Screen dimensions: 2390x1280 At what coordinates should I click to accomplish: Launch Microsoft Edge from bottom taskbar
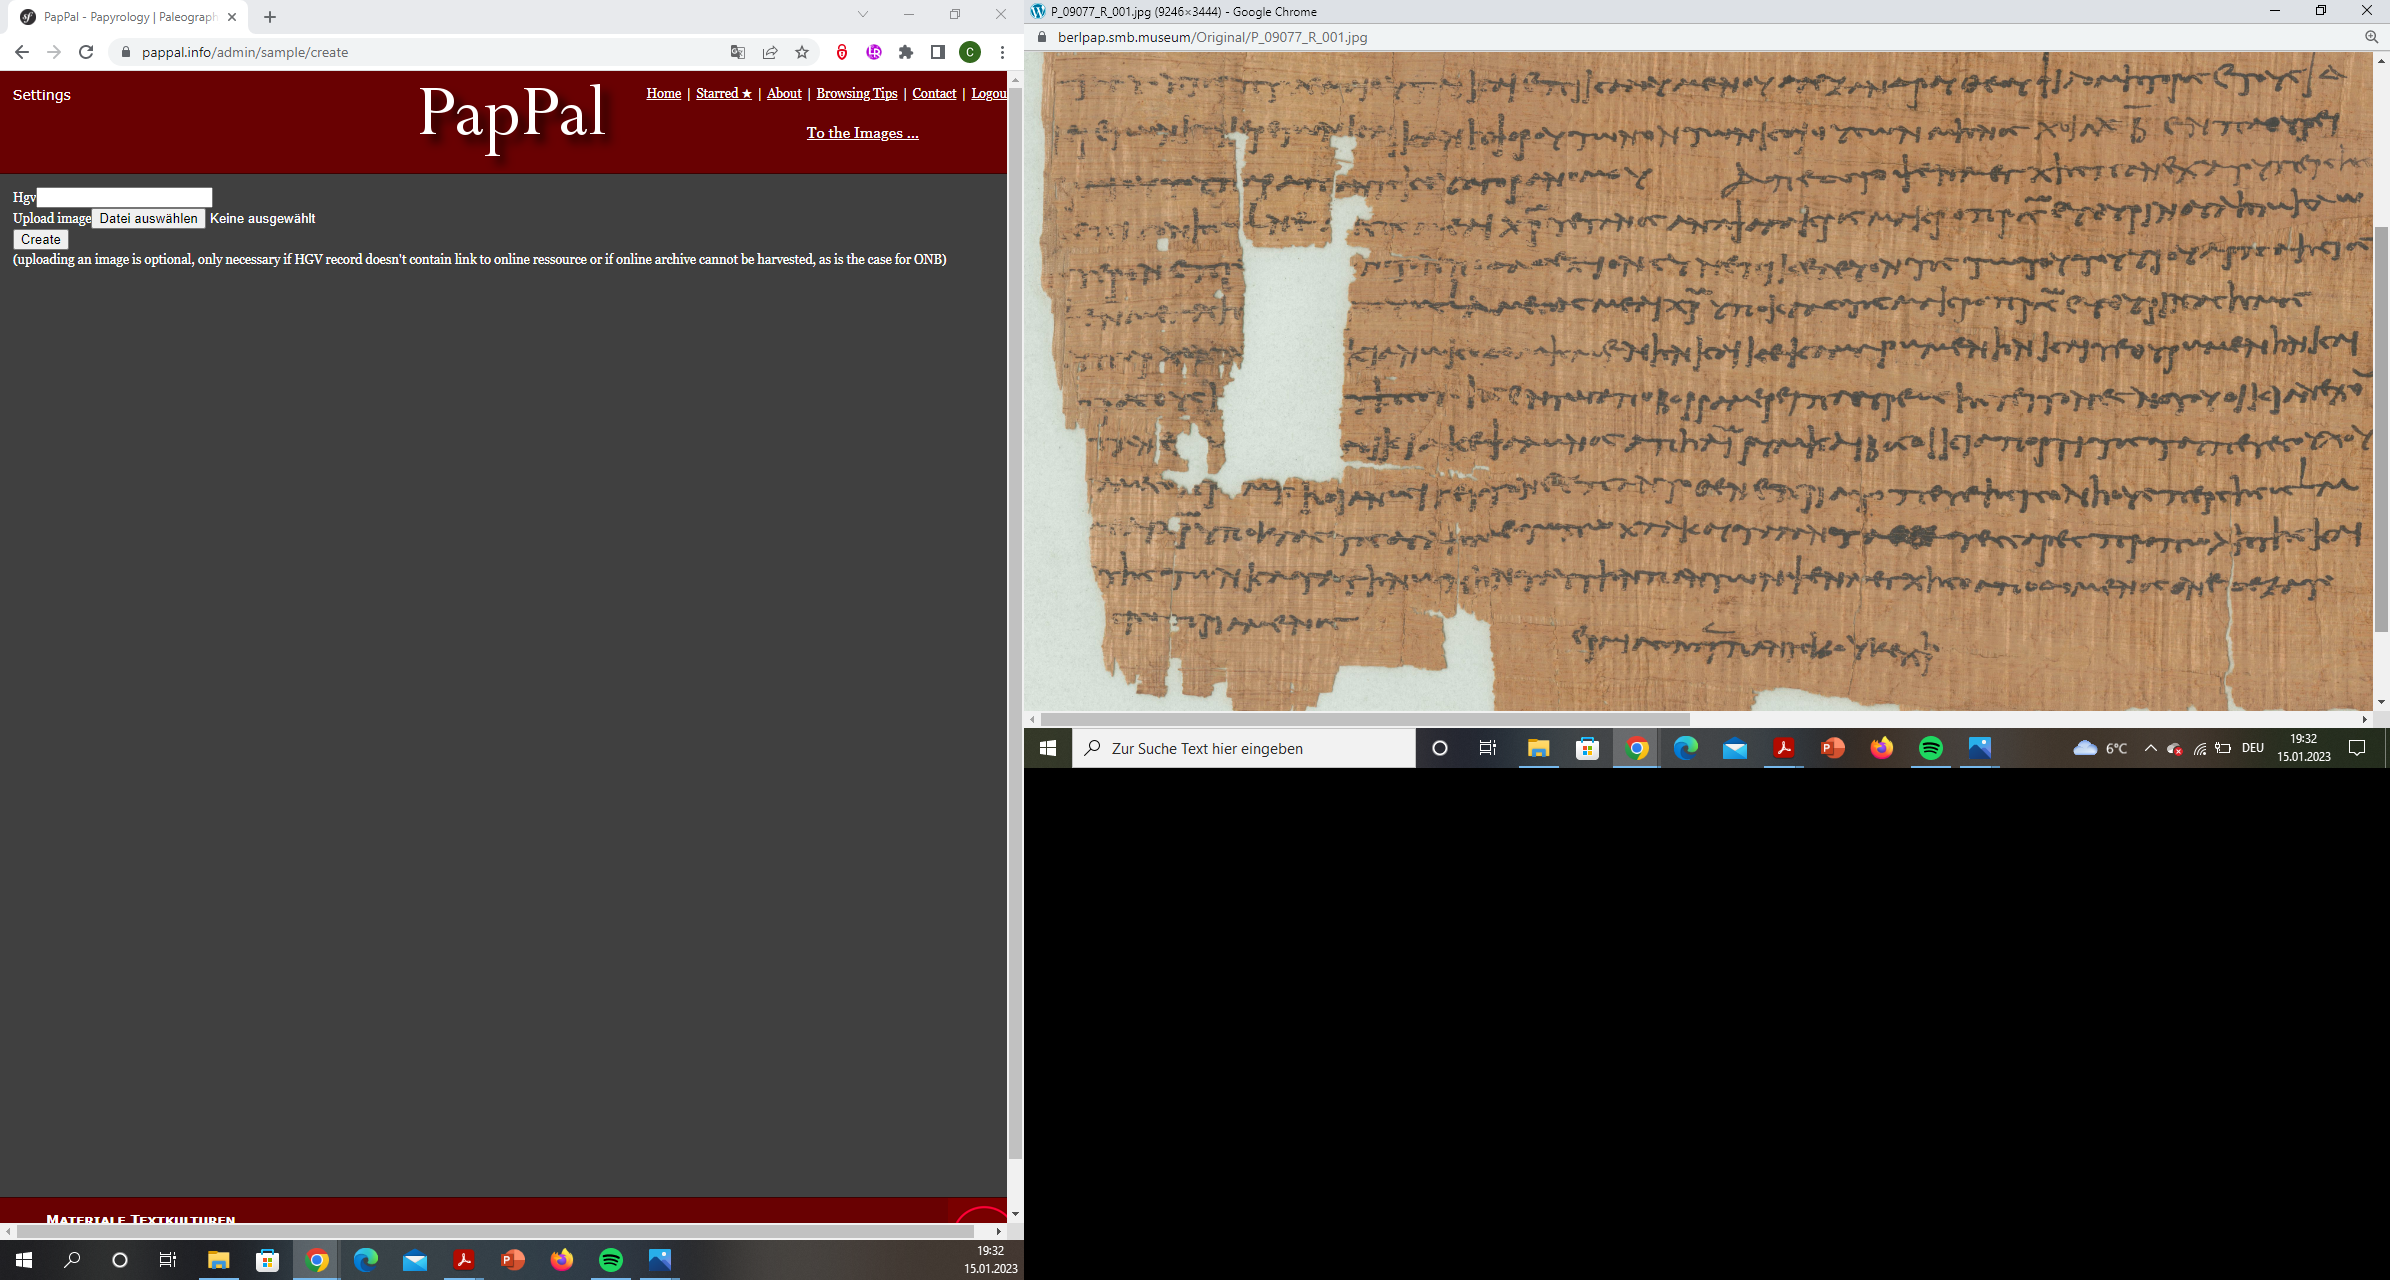(x=366, y=1260)
